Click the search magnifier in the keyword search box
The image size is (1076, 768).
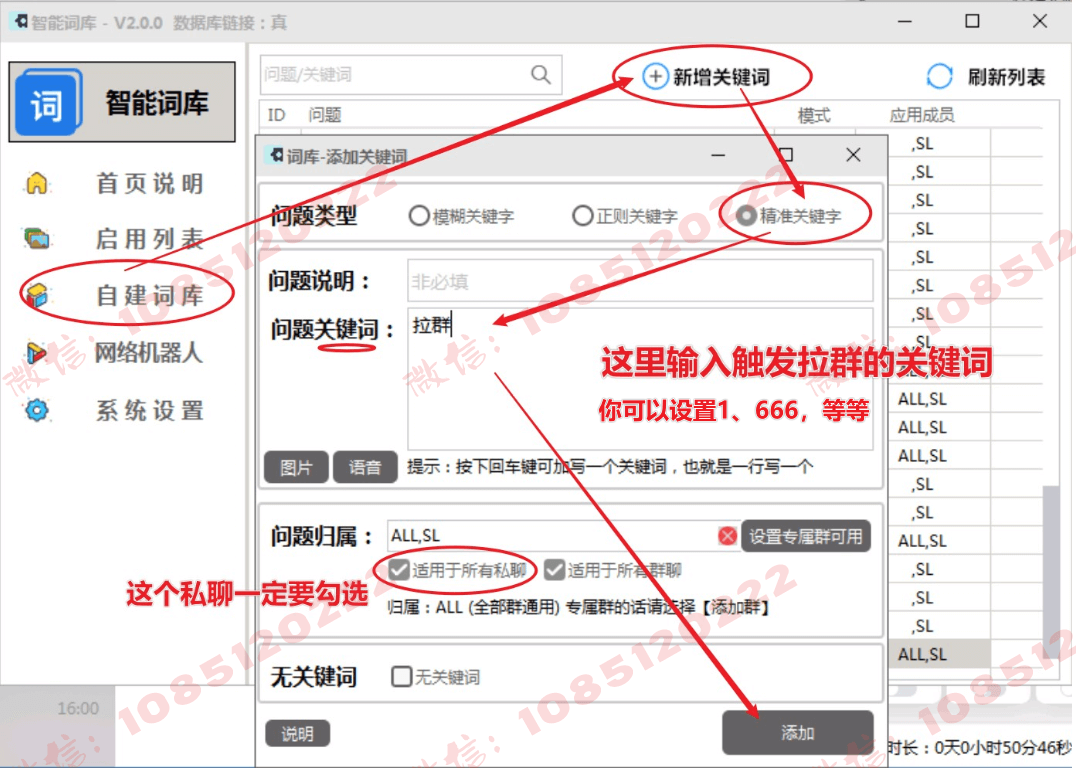[541, 74]
